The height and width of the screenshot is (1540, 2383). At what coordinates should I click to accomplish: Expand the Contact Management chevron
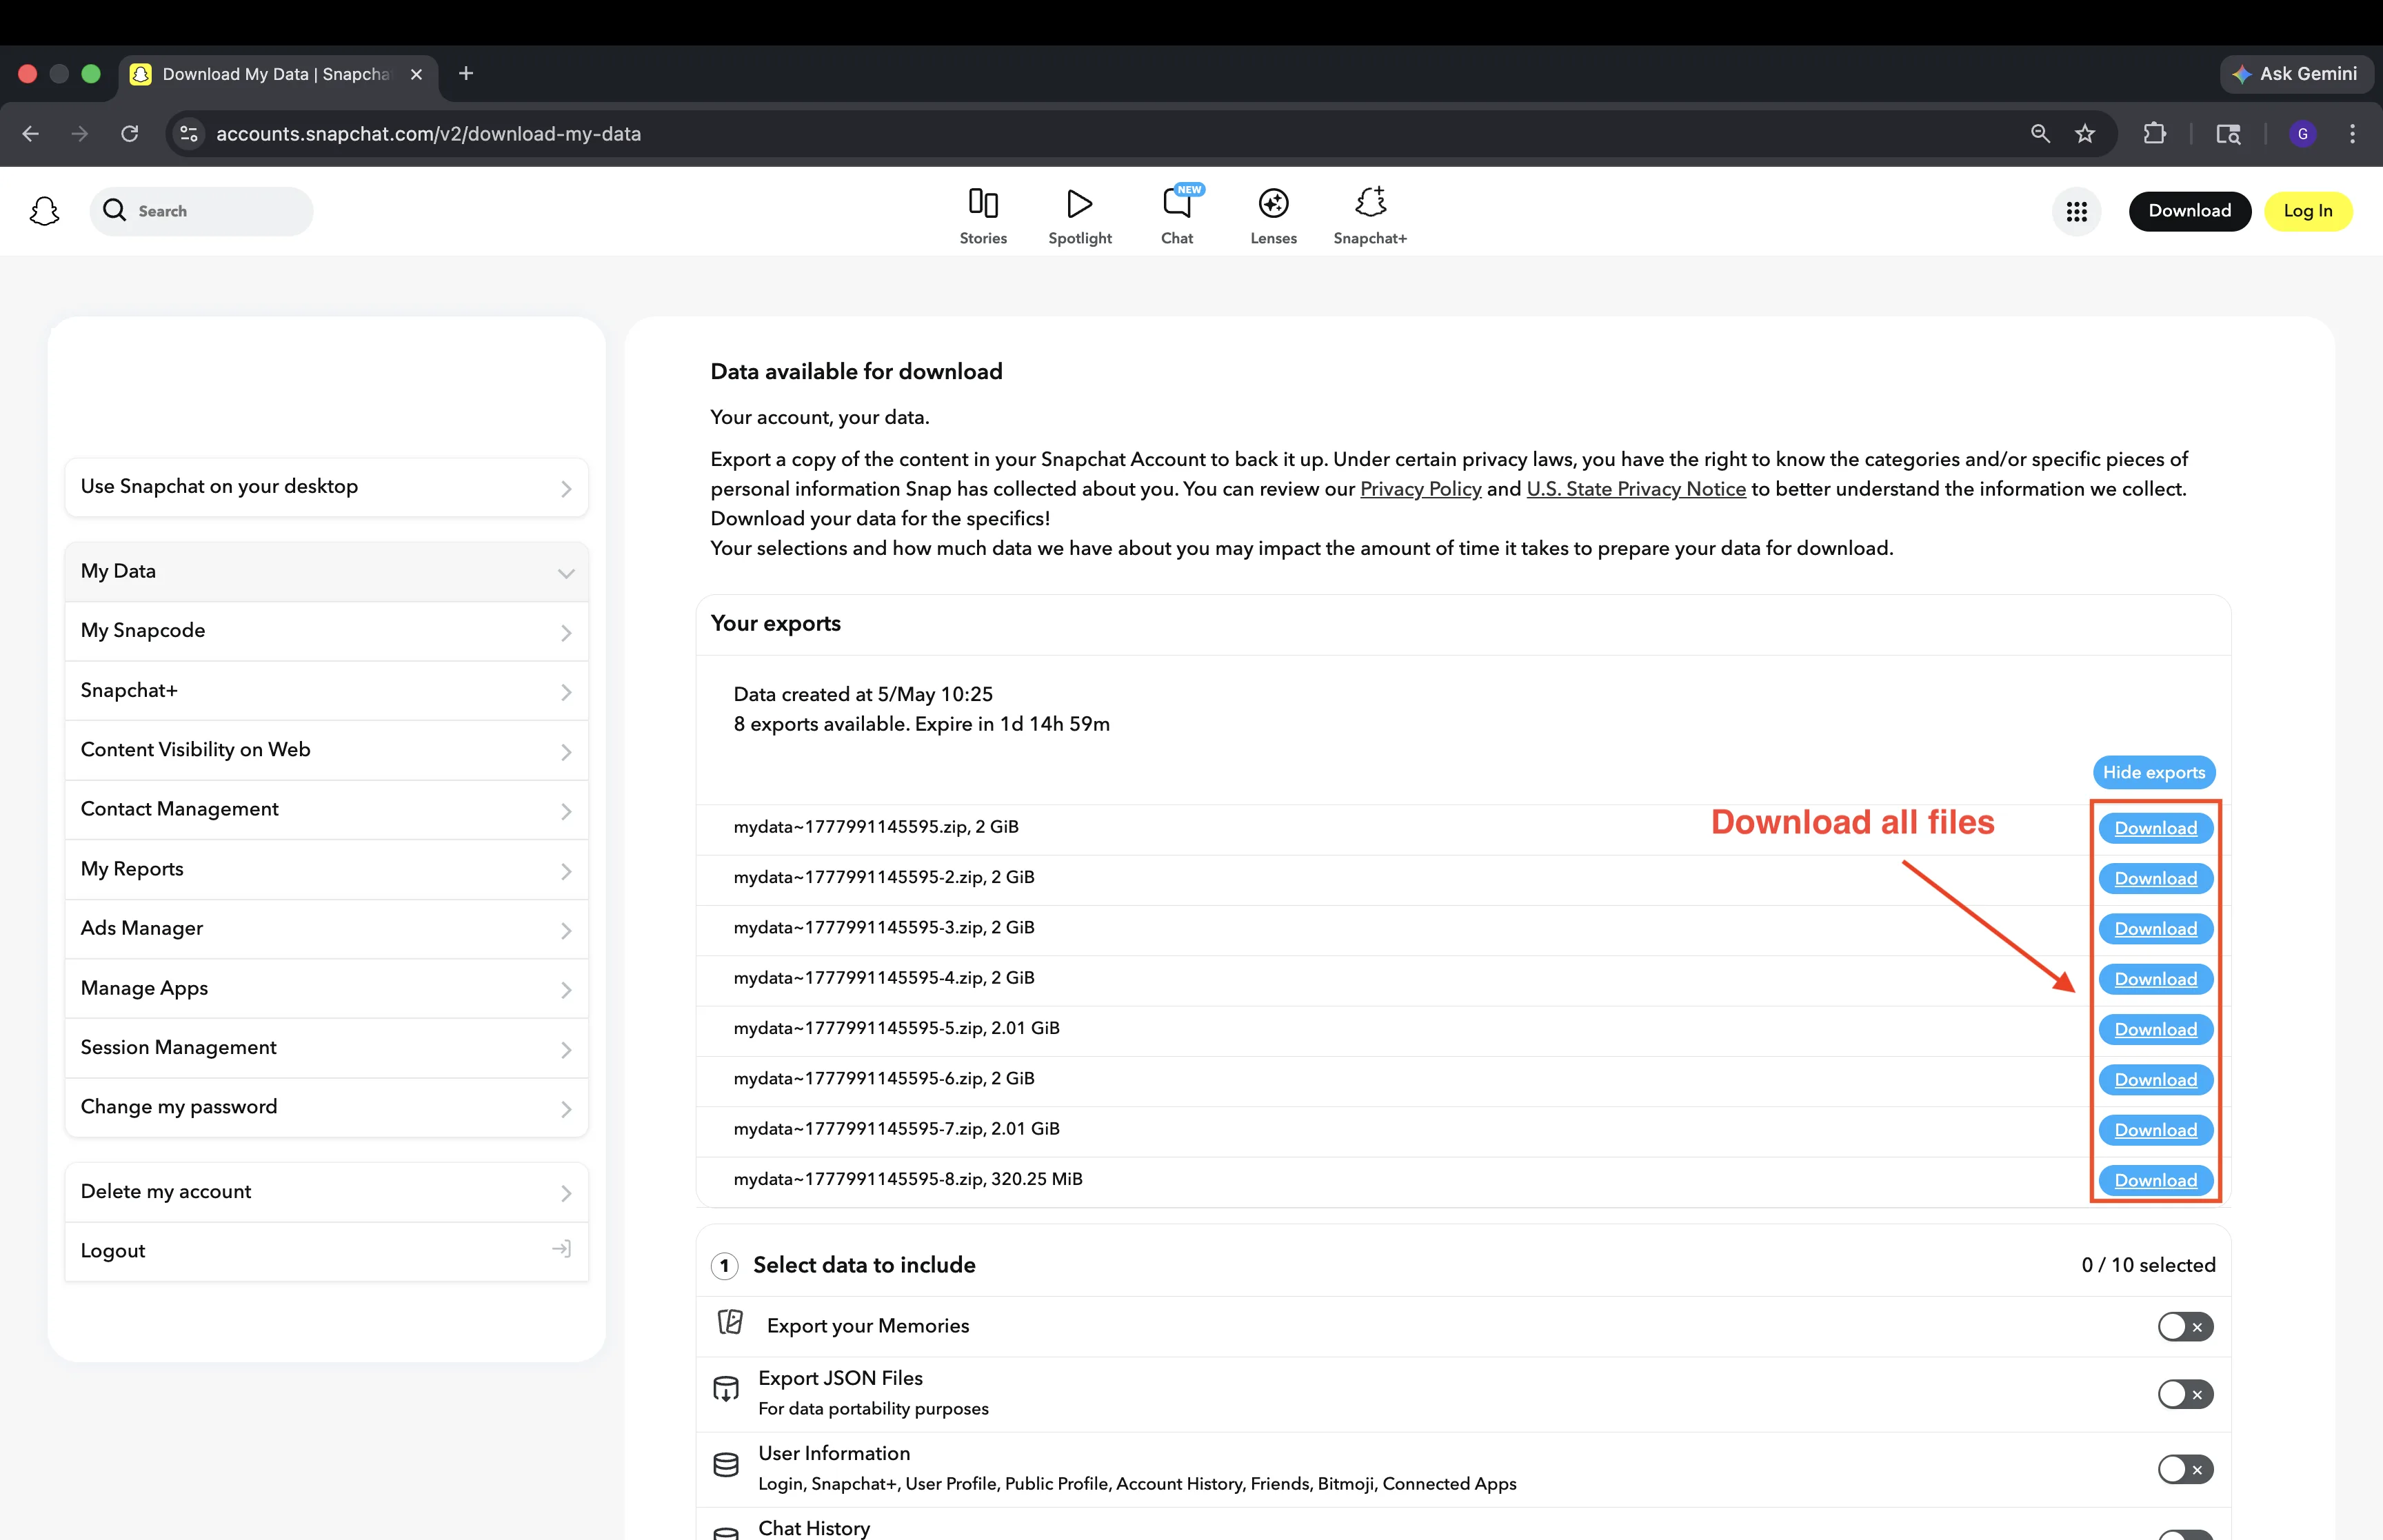[566, 811]
